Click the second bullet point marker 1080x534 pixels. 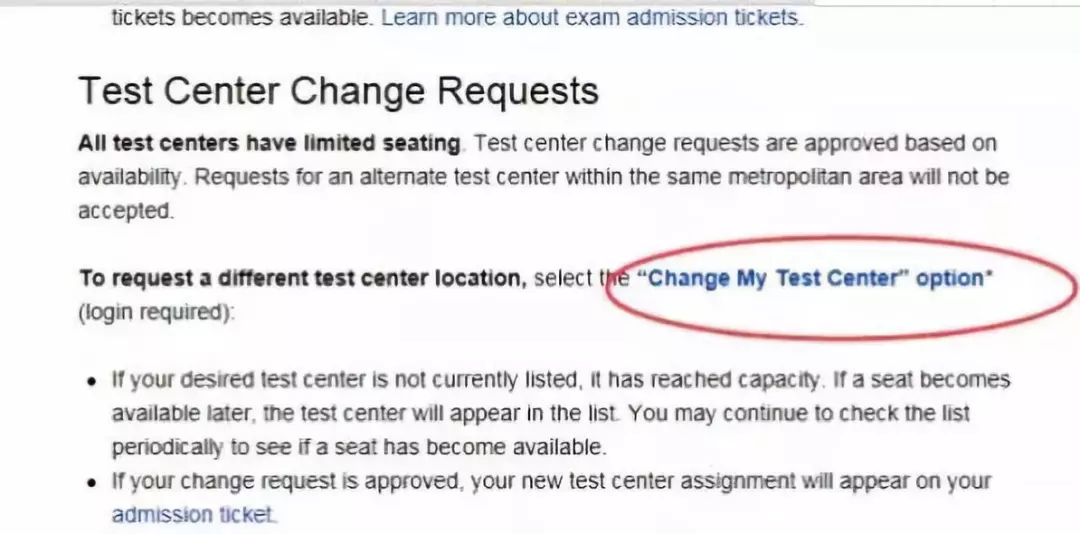pos(91,483)
